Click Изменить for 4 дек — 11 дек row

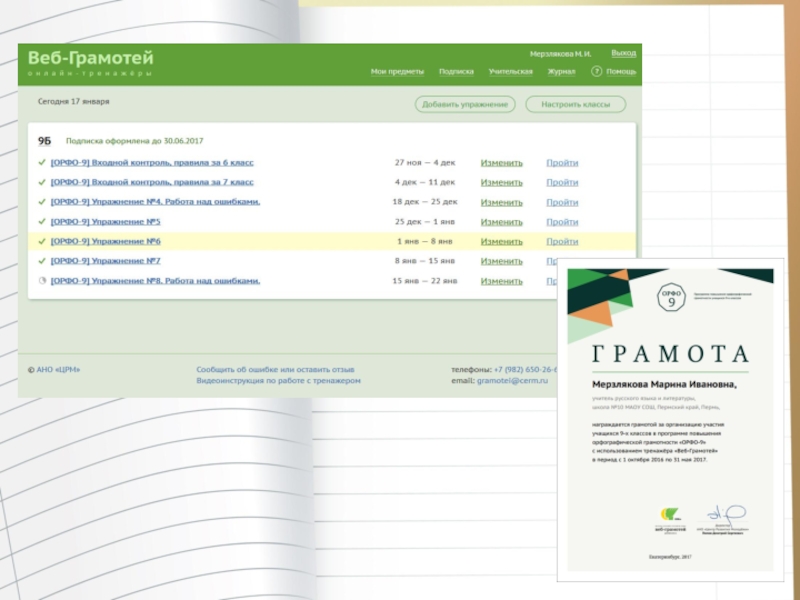(x=502, y=182)
